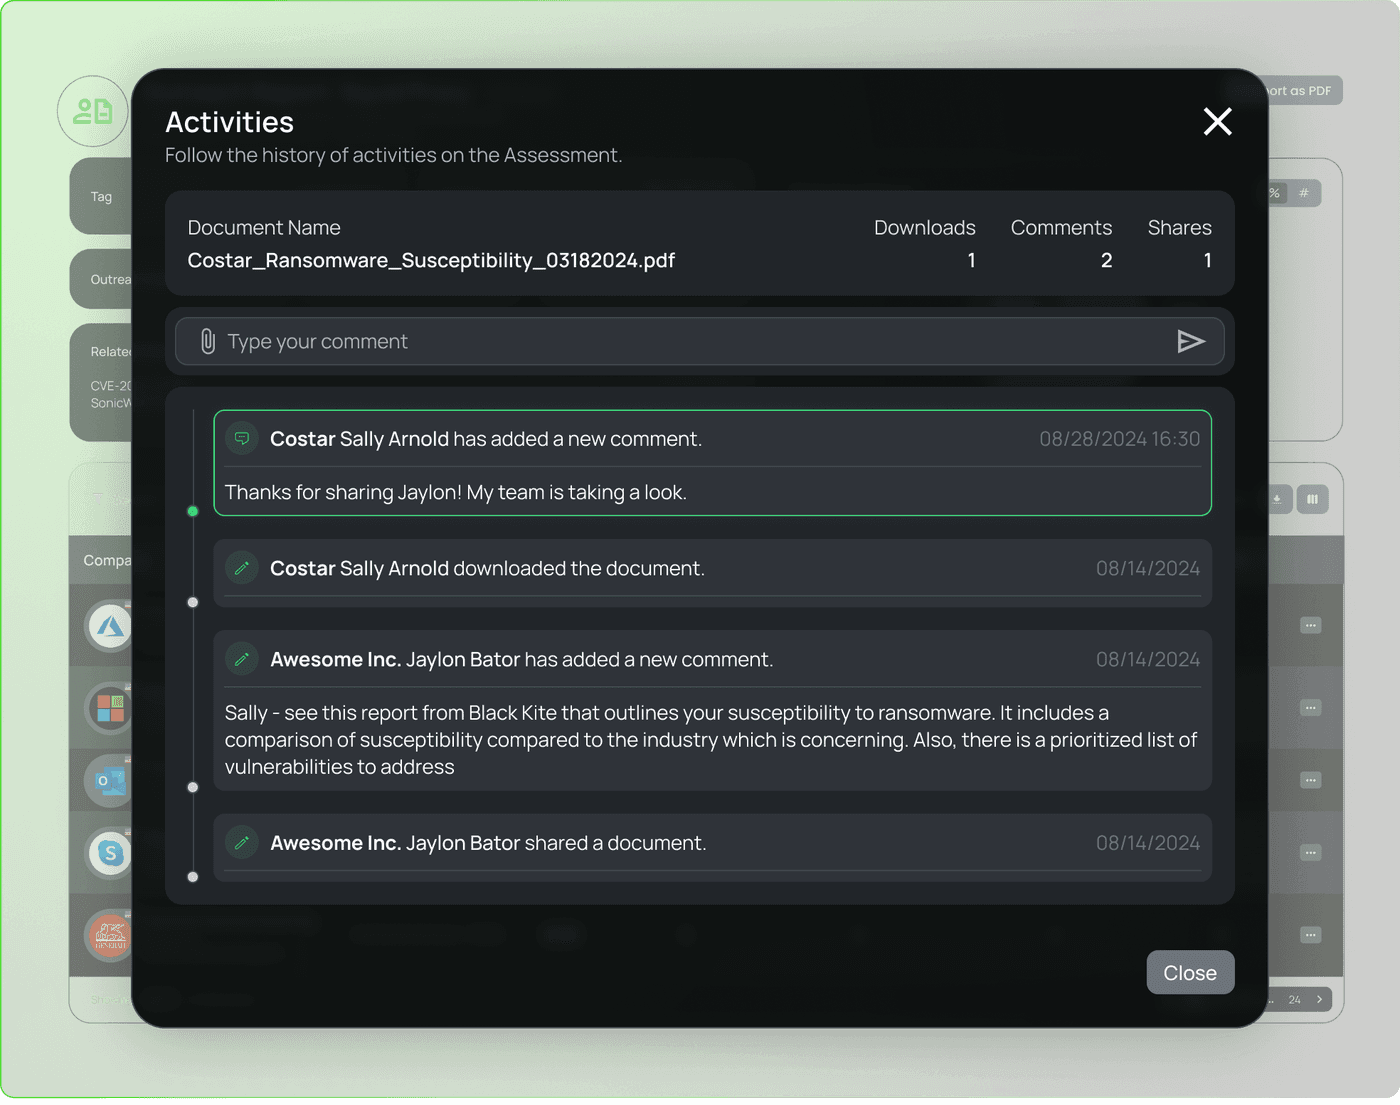Click the Azure company logo thumbnail
The image size is (1400, 1105).
(x=109, y=627)
